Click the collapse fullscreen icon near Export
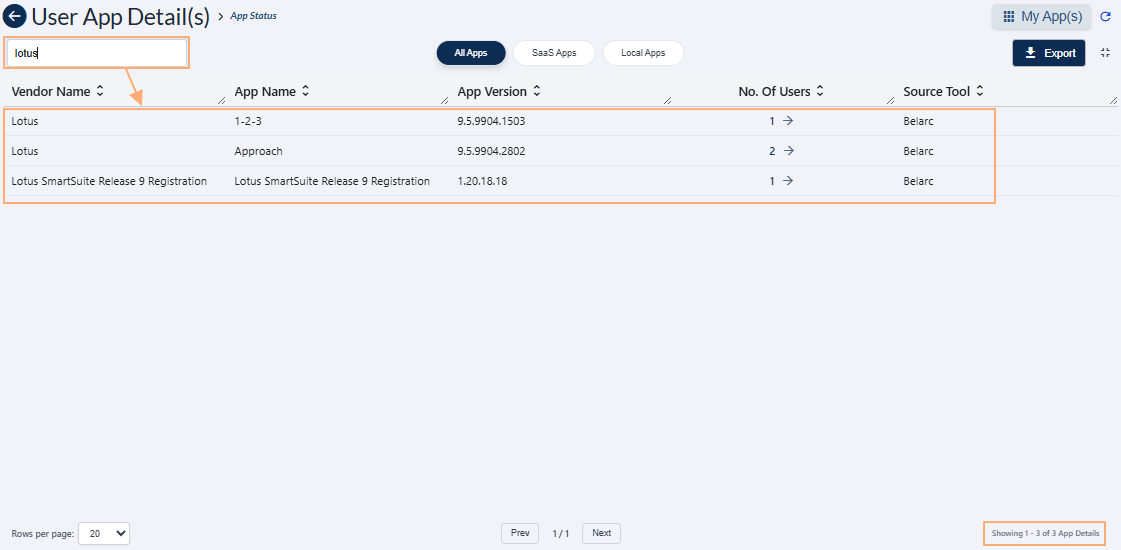 click(x=1105, y=53)
